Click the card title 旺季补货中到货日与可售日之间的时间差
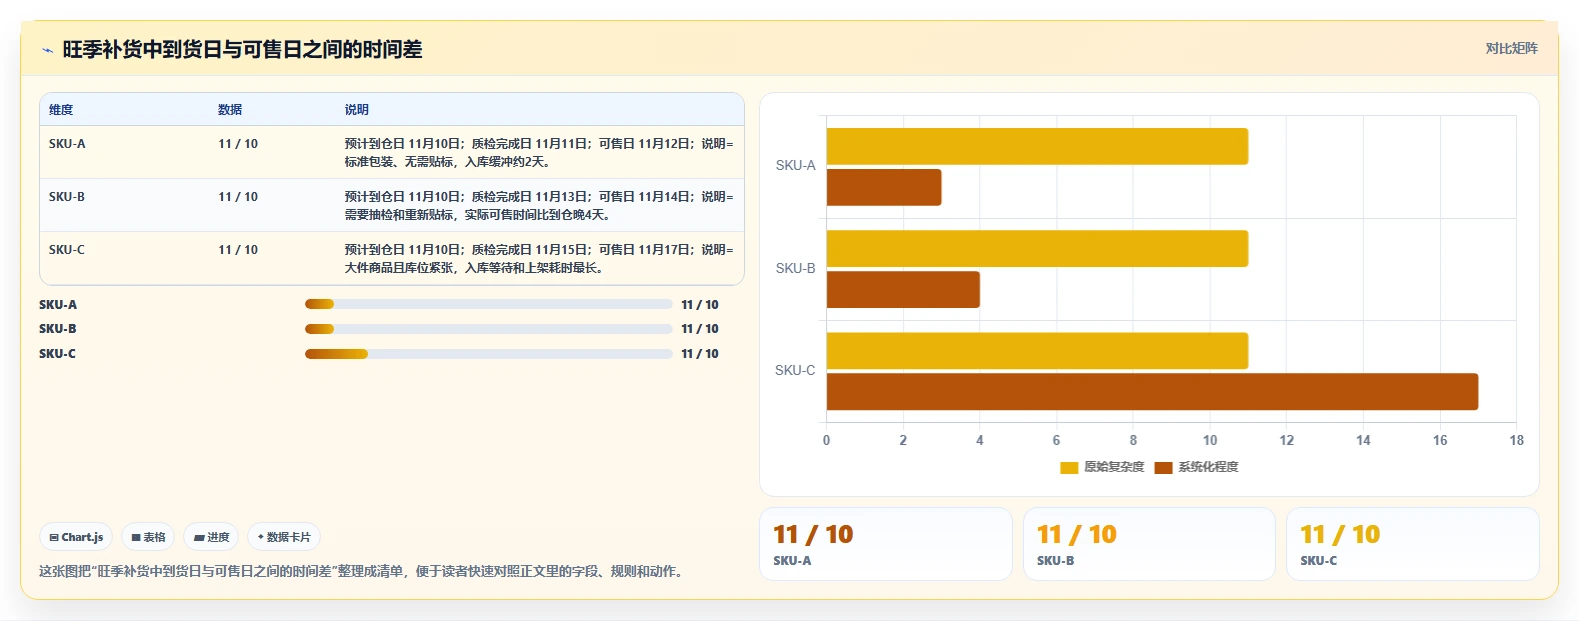 (x=242, y=50)
